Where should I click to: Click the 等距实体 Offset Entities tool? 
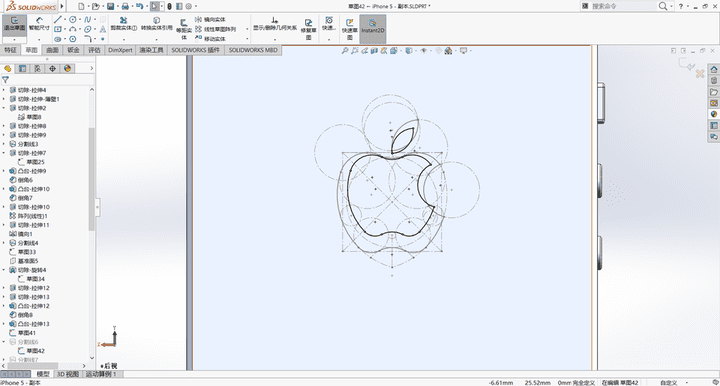tap(184, 29)
